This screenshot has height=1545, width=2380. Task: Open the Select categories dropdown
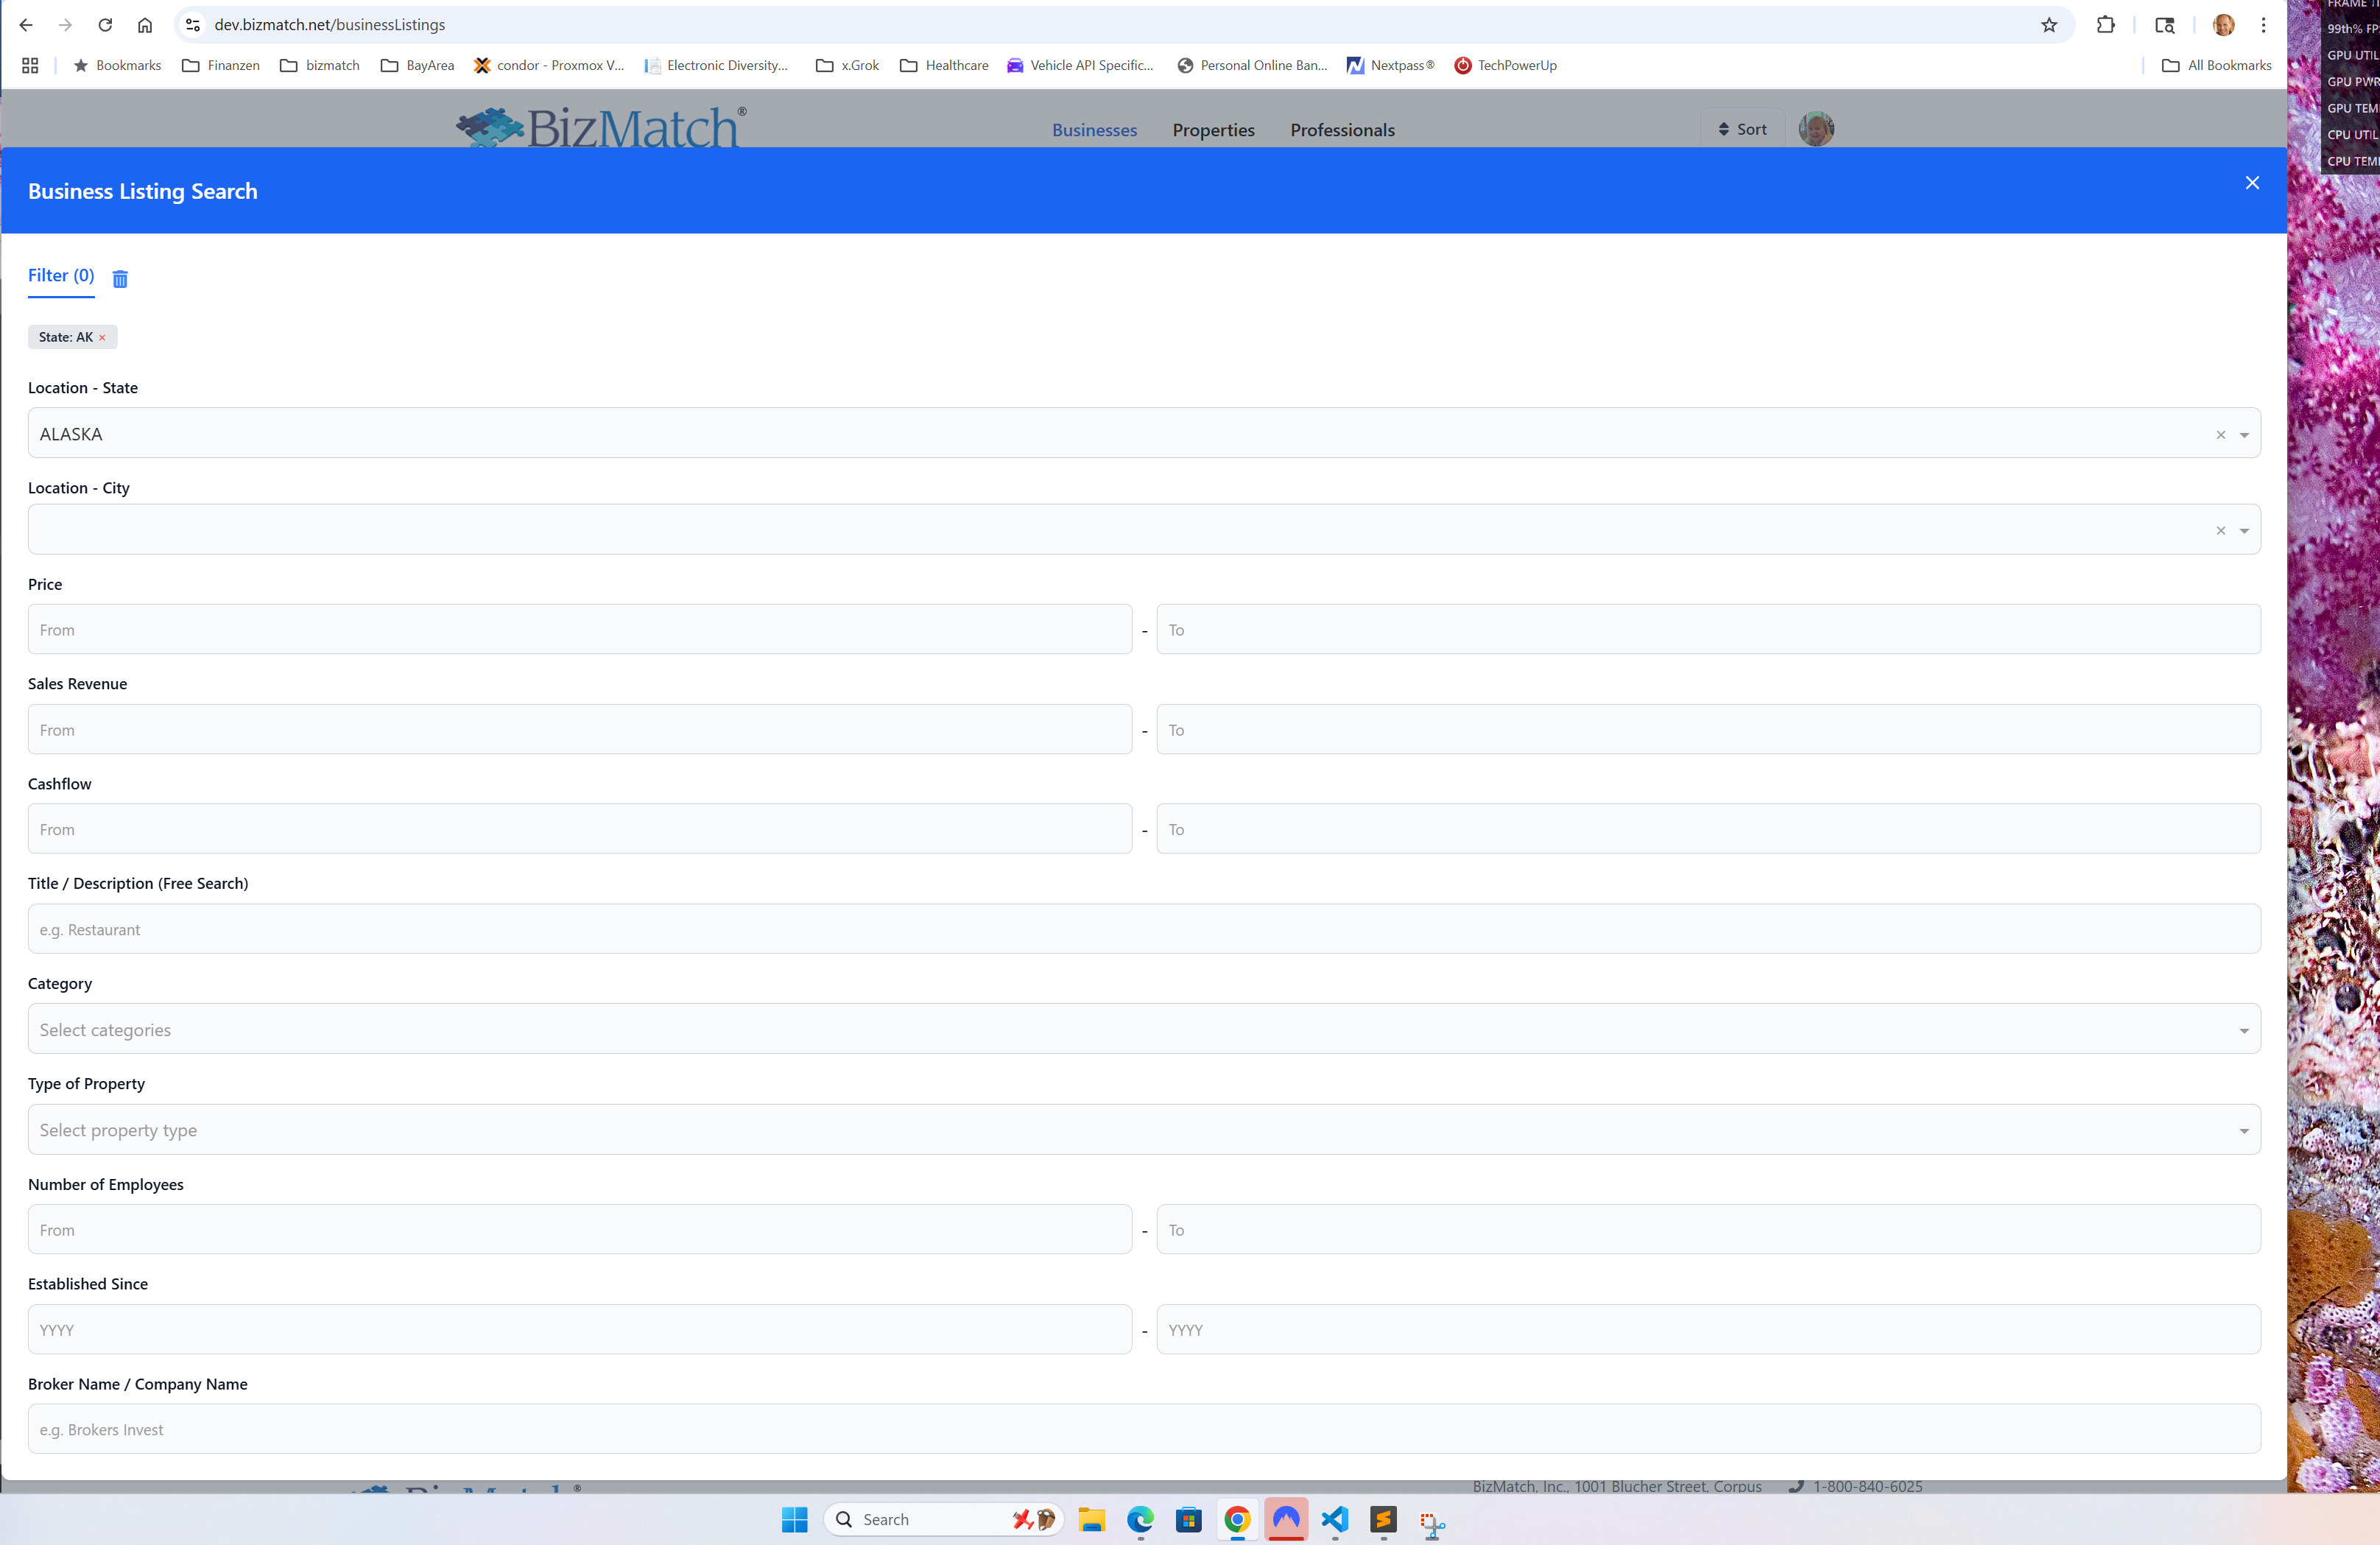click(x=1143, y=1029)
